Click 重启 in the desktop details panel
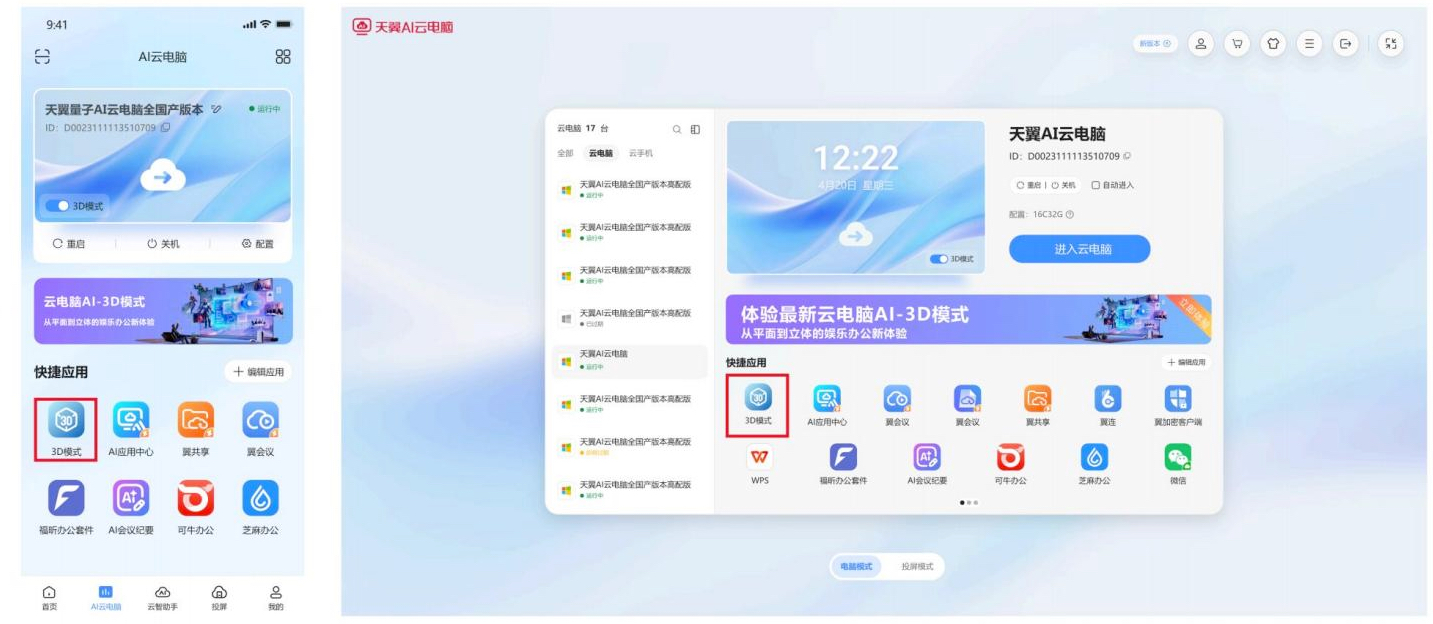The height and width of the screenshot is (624, 1433). click(1030, 185)
